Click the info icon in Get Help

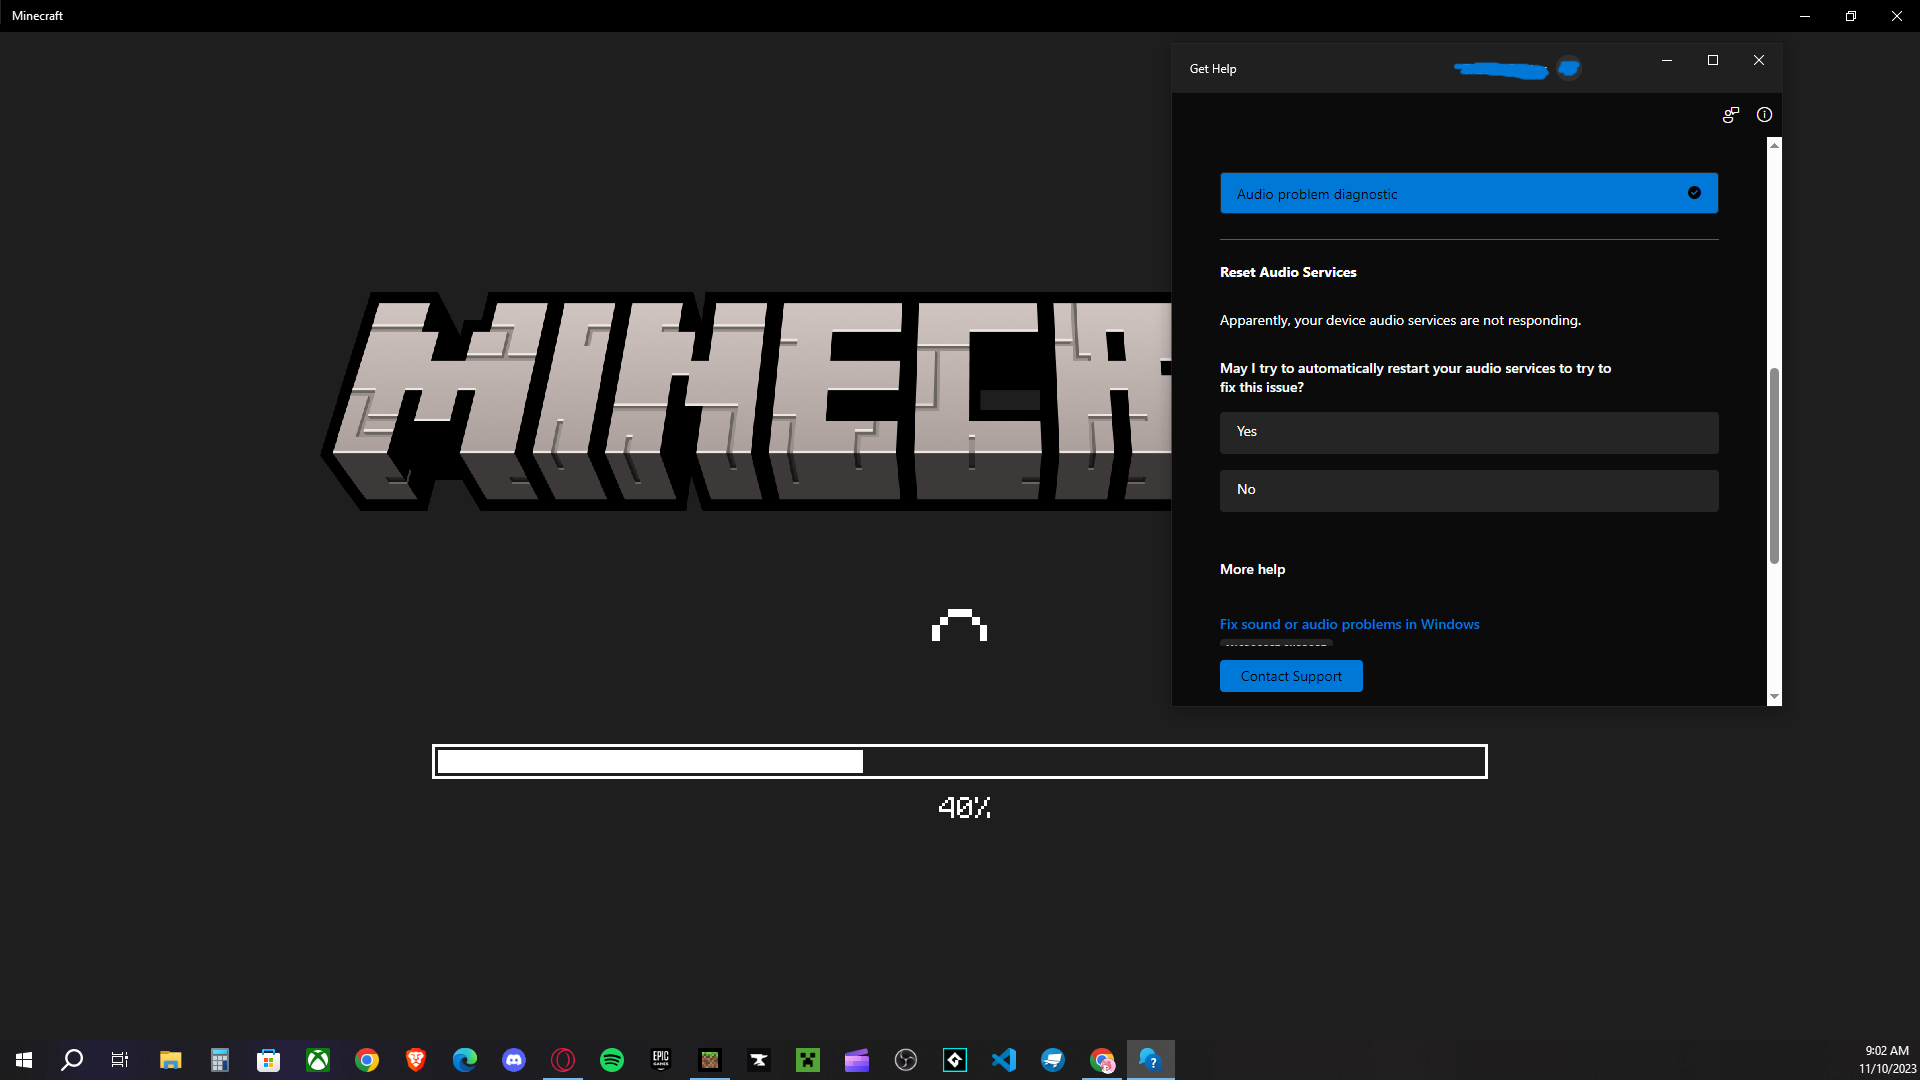tap(1764, 115)
